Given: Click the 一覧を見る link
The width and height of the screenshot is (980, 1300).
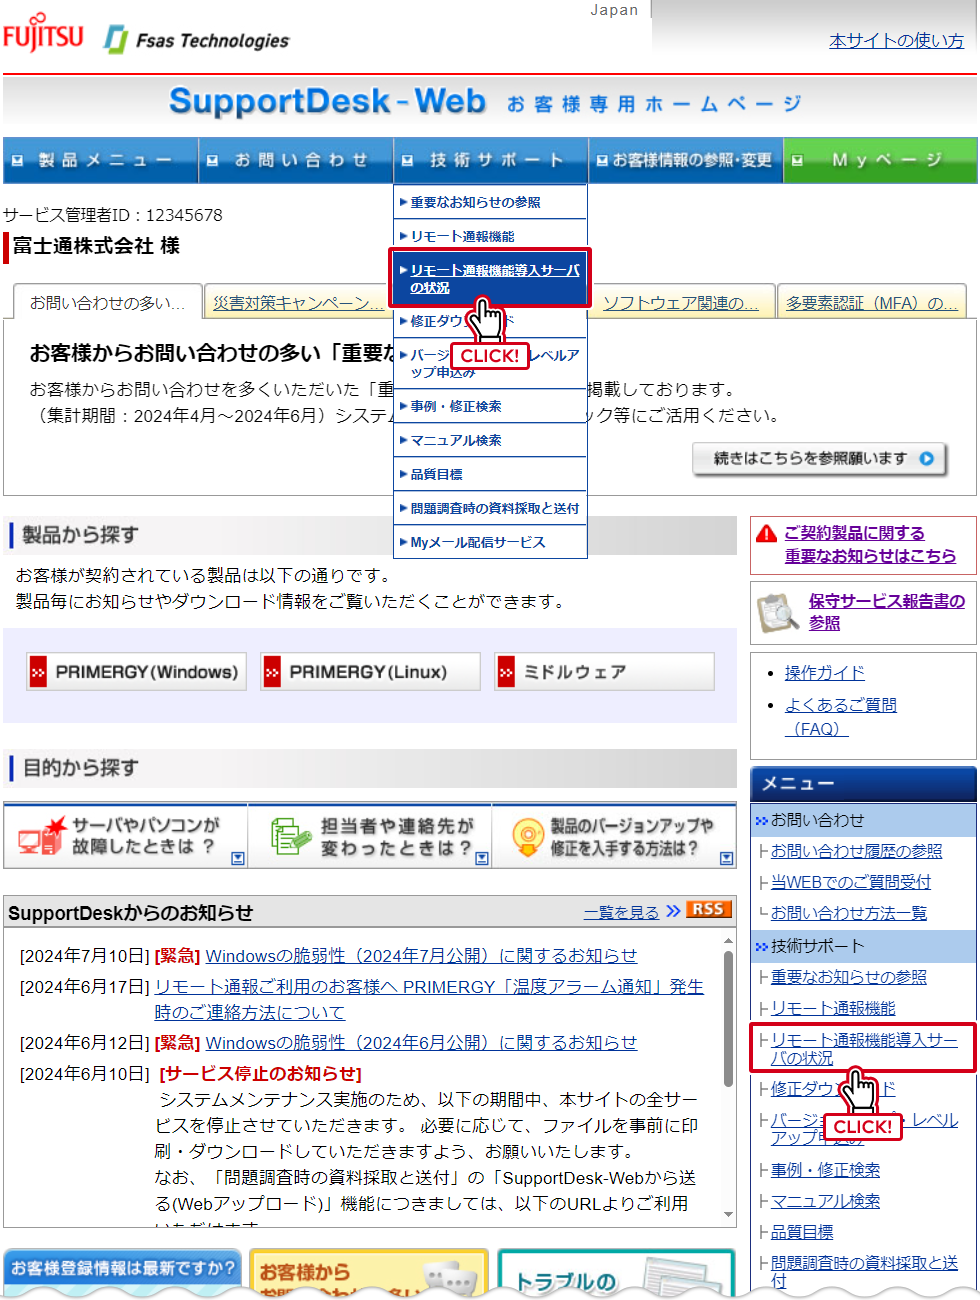Looking at the screenshot, I should 621,912.
